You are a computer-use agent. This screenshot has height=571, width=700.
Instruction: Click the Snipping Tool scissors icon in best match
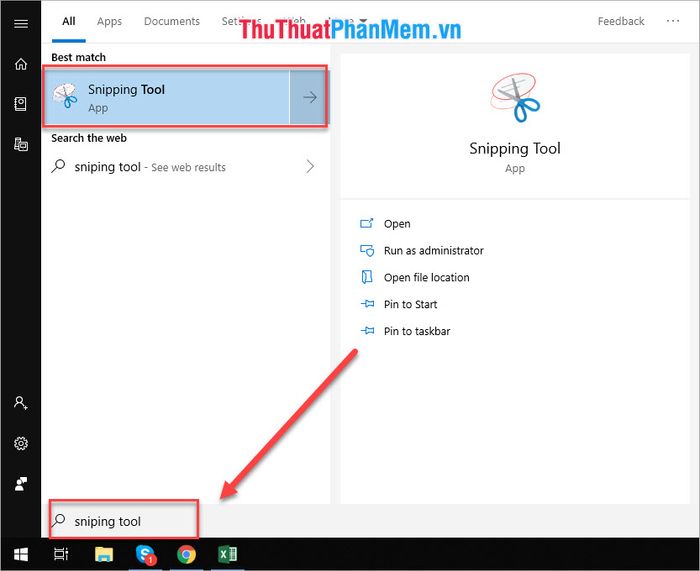click(x=65, y=96)
